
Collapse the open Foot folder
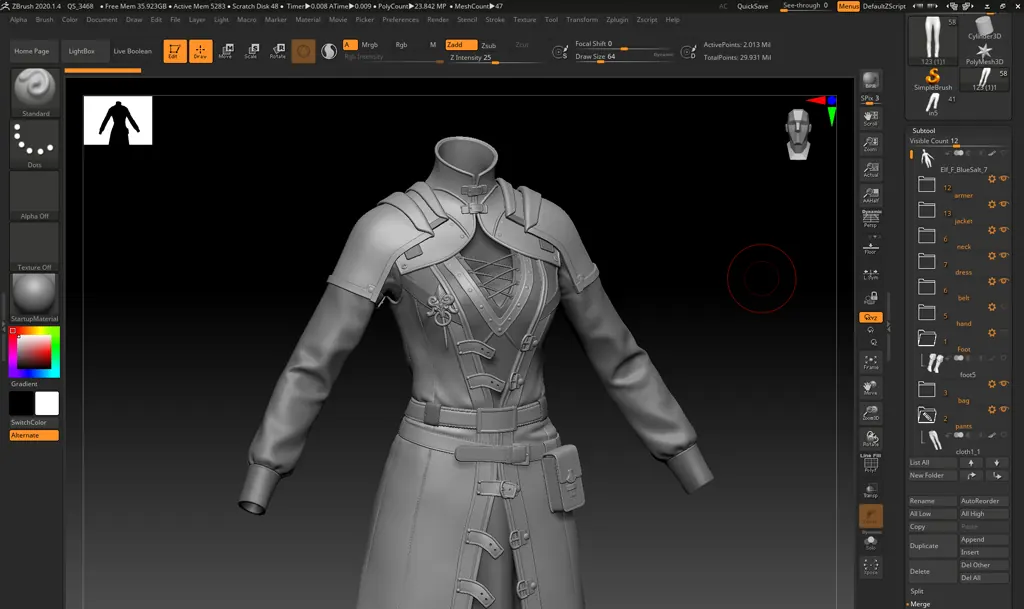[x=927, y=338]
